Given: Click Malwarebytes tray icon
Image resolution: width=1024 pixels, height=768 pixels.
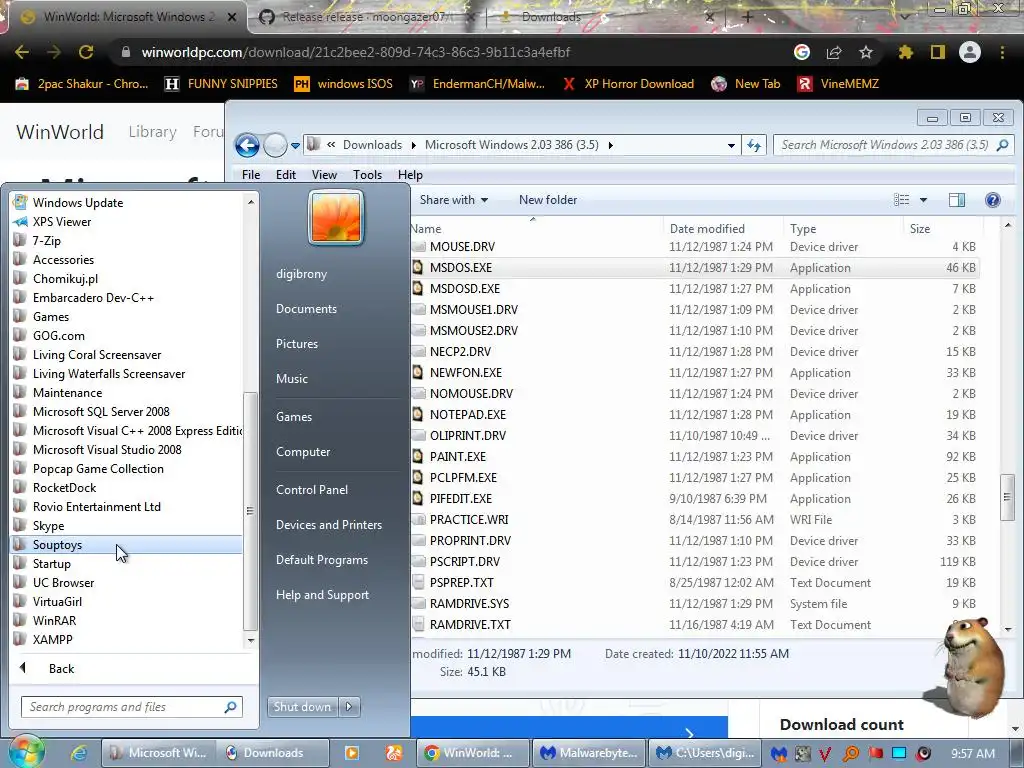Looking at the screenshot, I should click(x=778, y=753).
